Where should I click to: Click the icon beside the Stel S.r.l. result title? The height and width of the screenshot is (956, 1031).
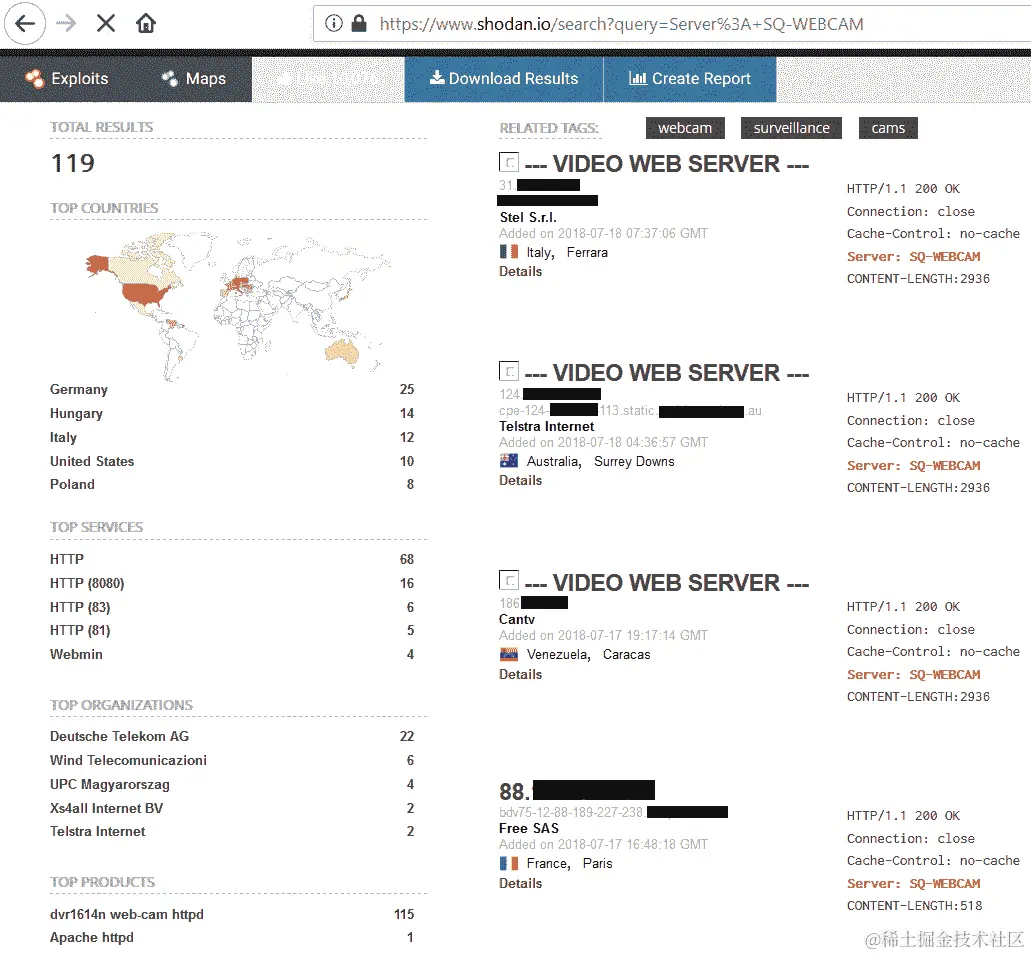click(509, 162)
